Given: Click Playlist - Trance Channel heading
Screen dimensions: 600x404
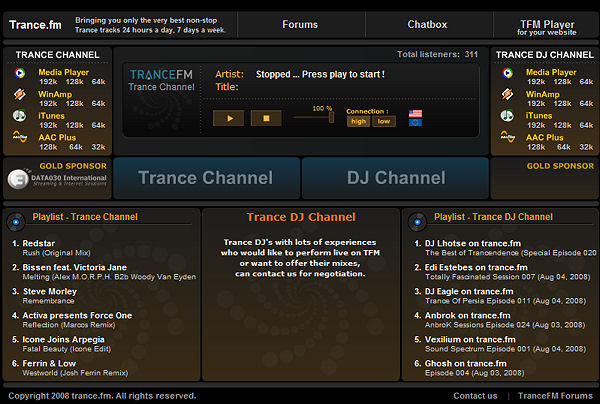Looking at the screenshot, I should tap(85, 217).
